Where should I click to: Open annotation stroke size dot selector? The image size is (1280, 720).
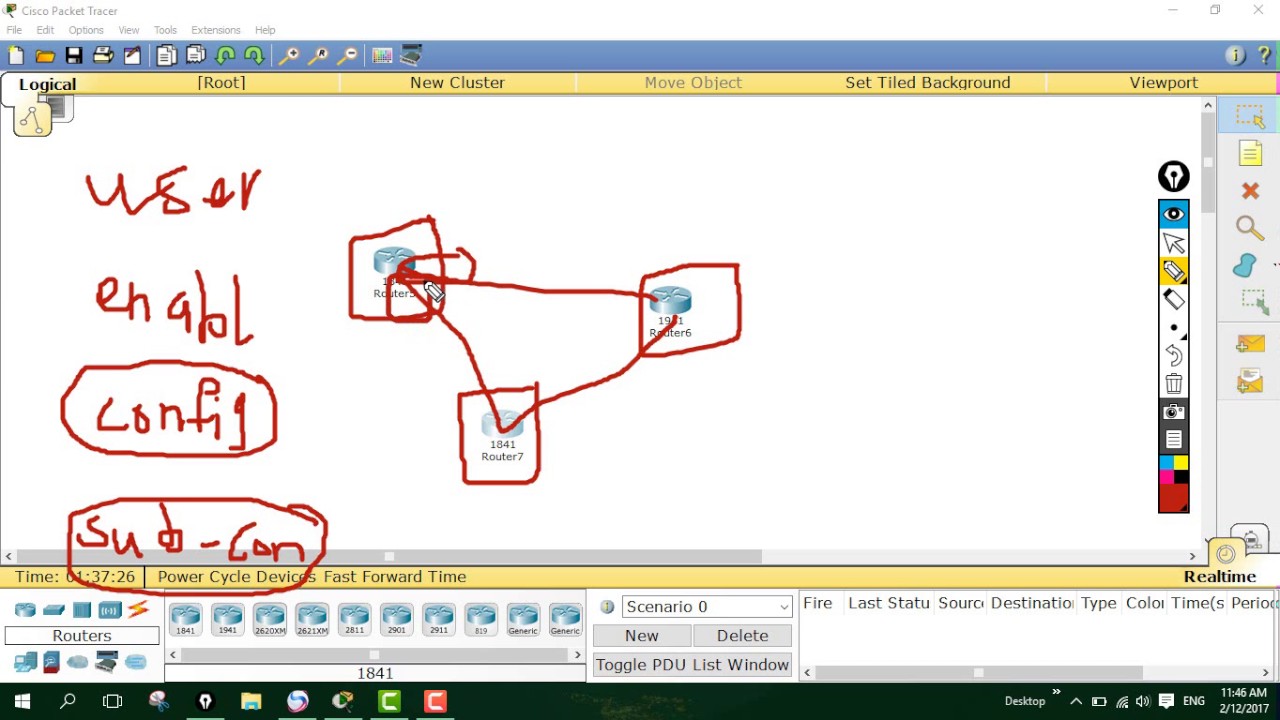pos(1174,327)
